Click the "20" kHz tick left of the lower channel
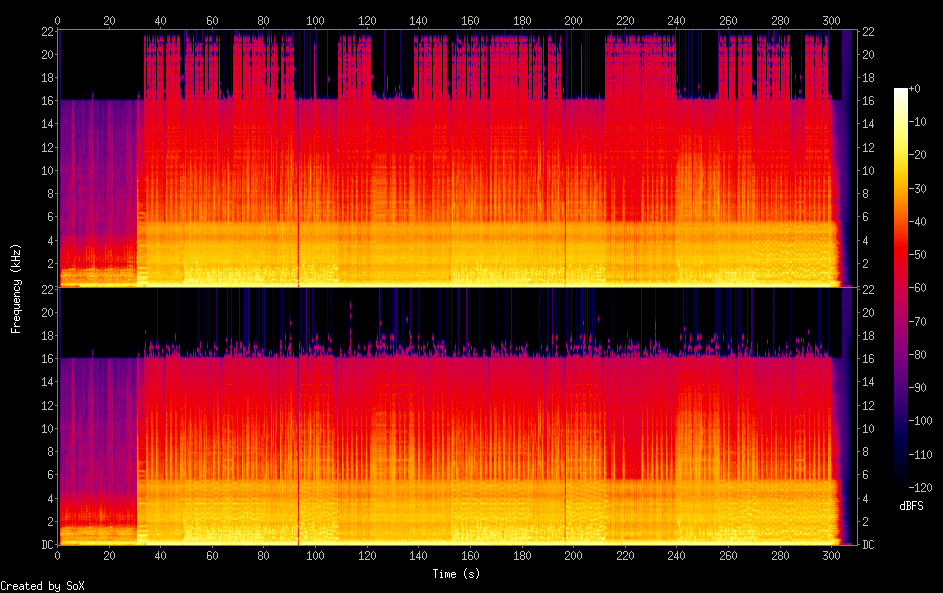 (48, 312)
